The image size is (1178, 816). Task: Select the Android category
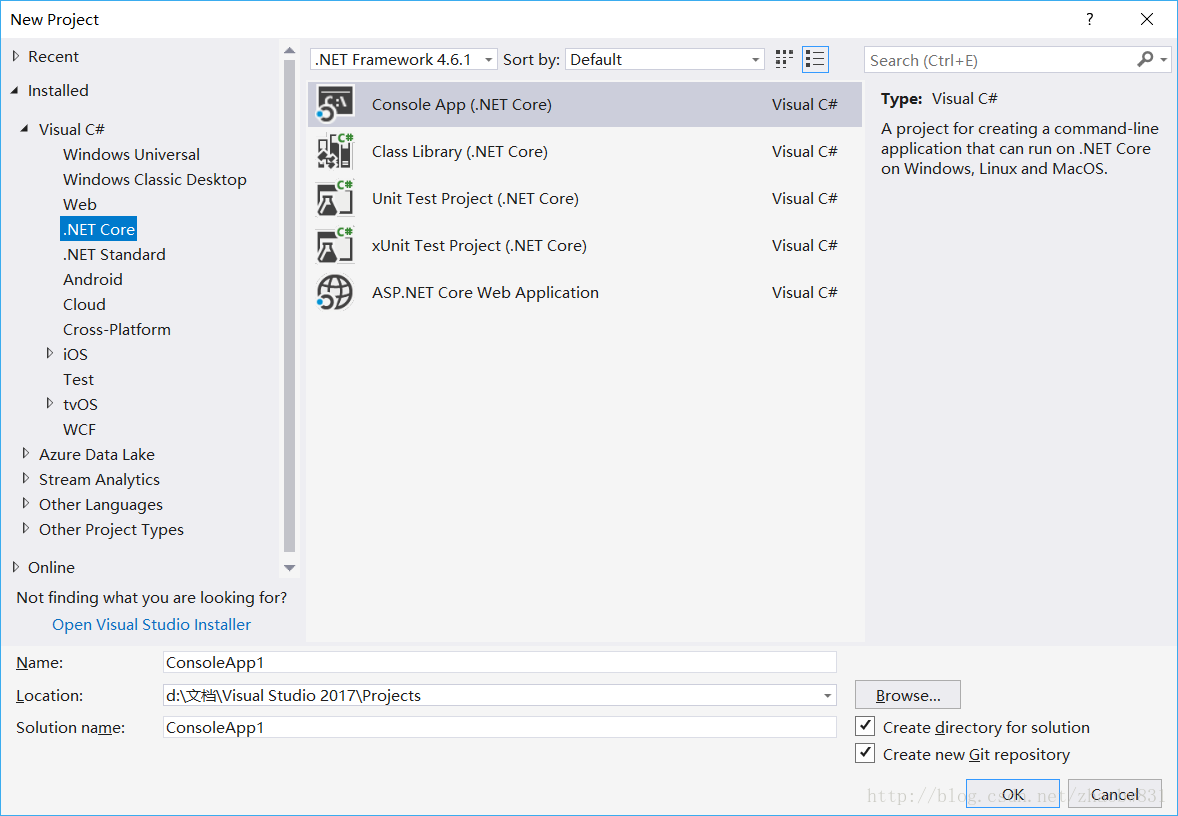[92, 280]
